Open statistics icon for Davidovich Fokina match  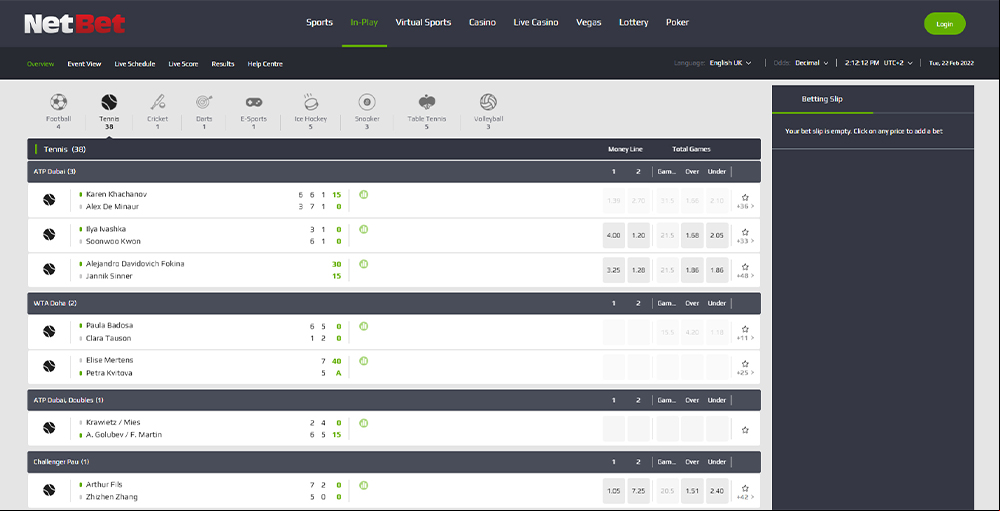(x=364, y=263)
